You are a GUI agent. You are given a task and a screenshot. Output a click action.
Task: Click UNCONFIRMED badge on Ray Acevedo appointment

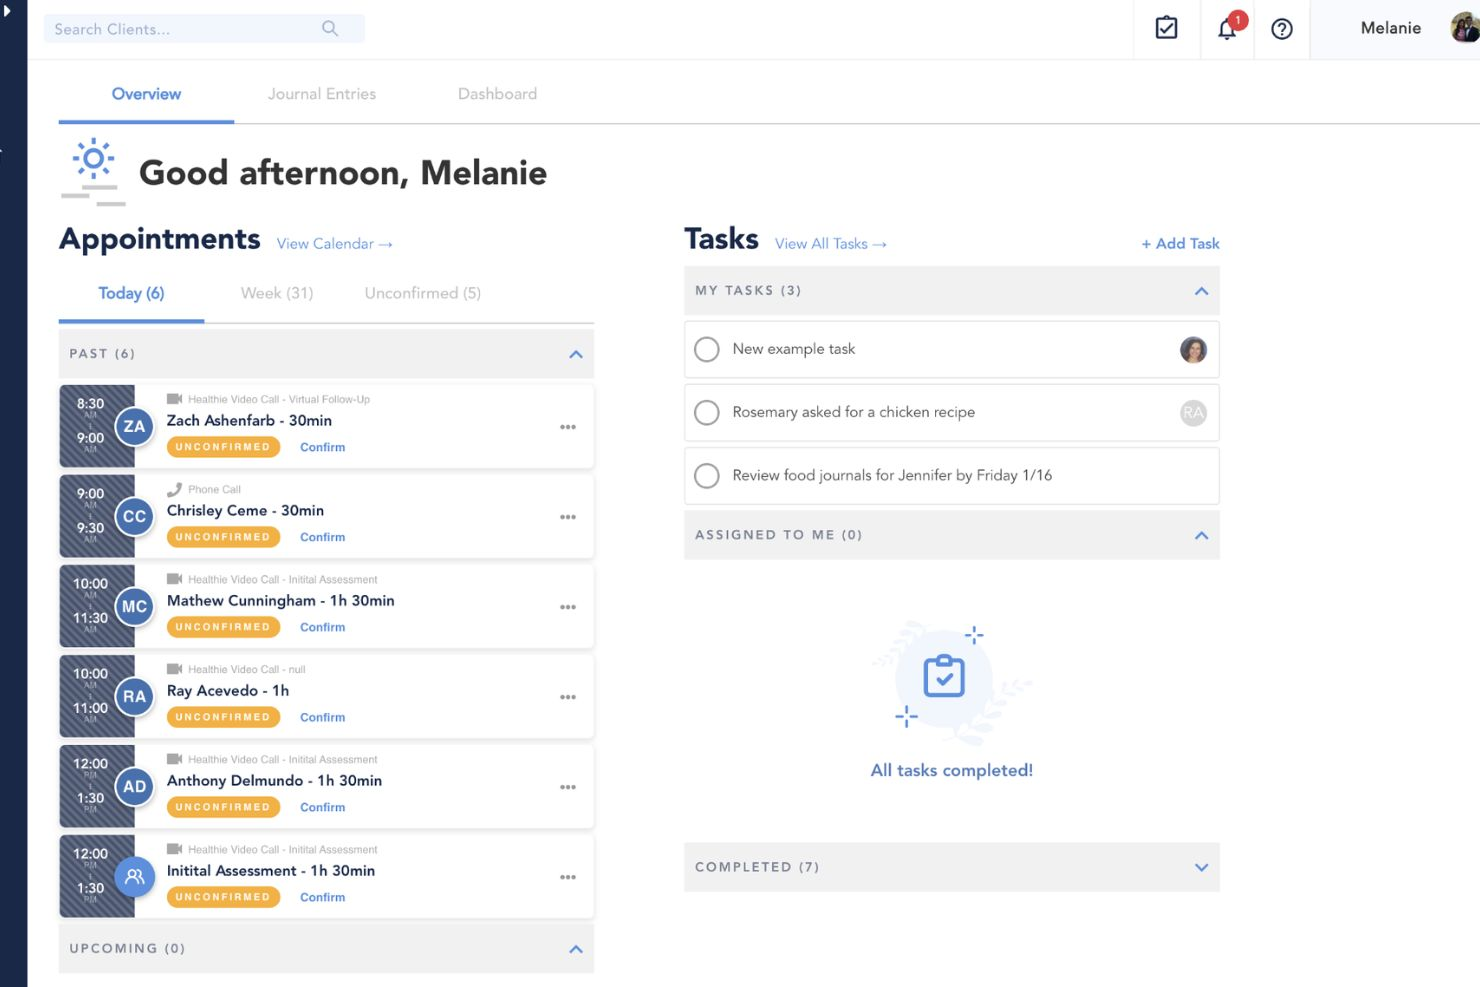pos(223,717)
